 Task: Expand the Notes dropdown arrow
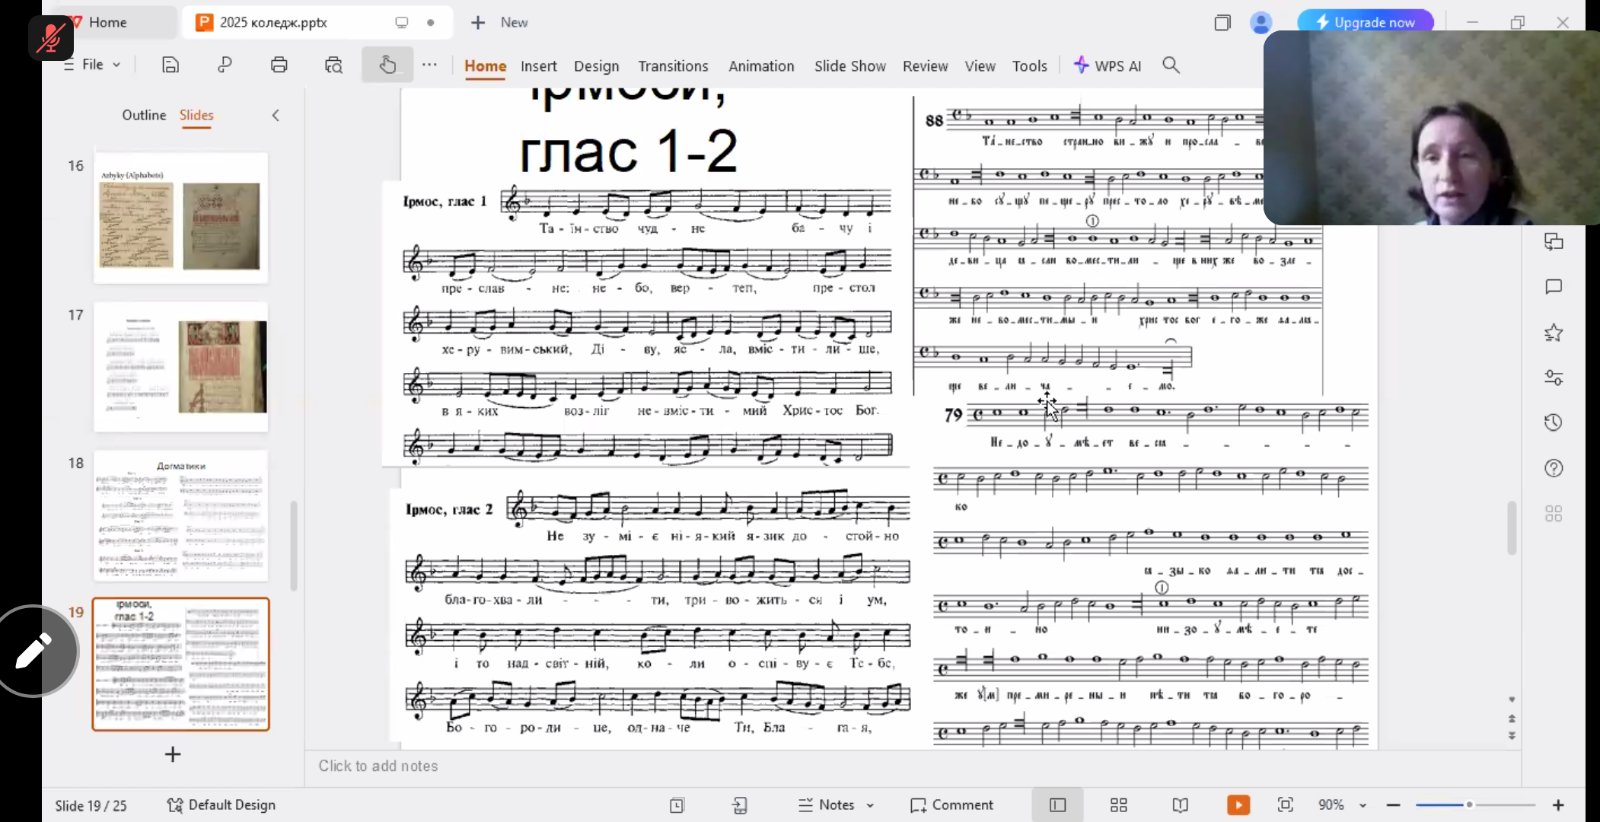pos(870,805)
